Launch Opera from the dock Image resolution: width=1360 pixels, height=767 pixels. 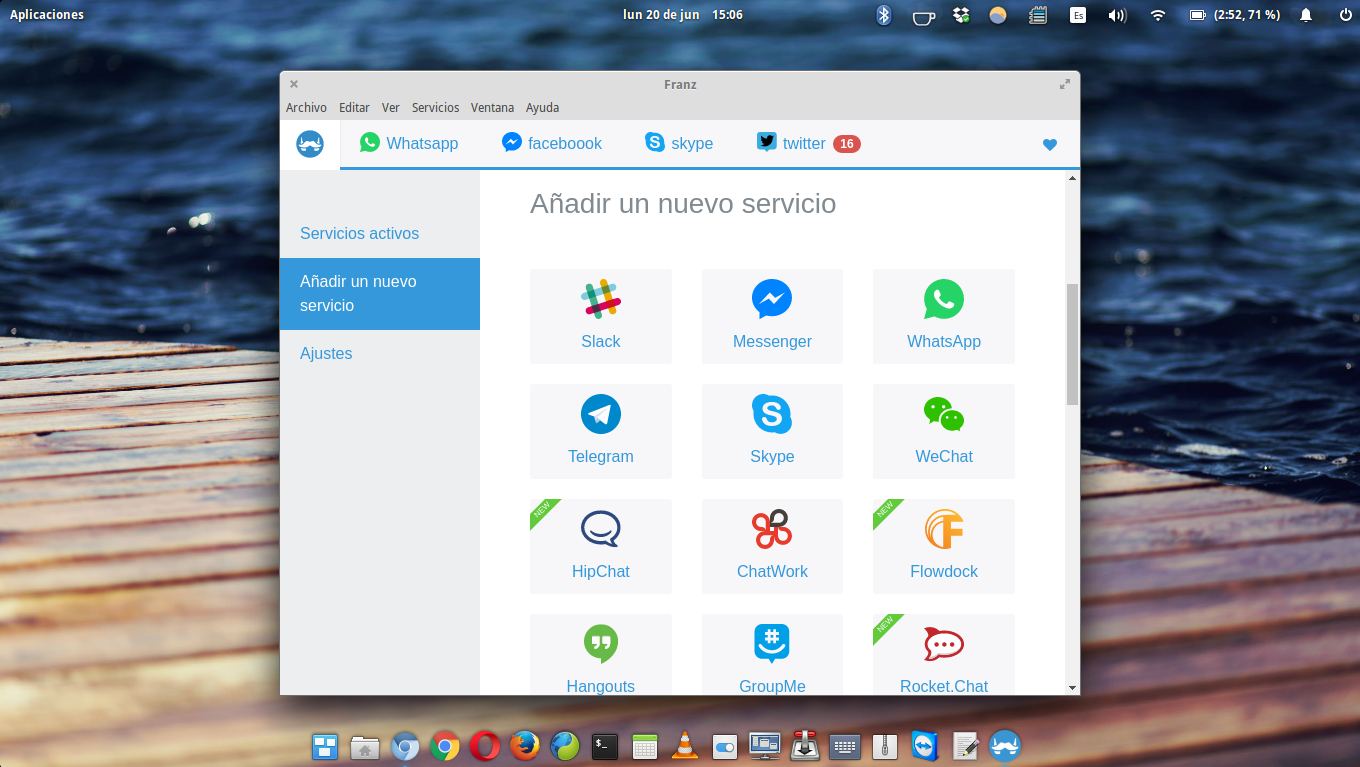point(485,746)
